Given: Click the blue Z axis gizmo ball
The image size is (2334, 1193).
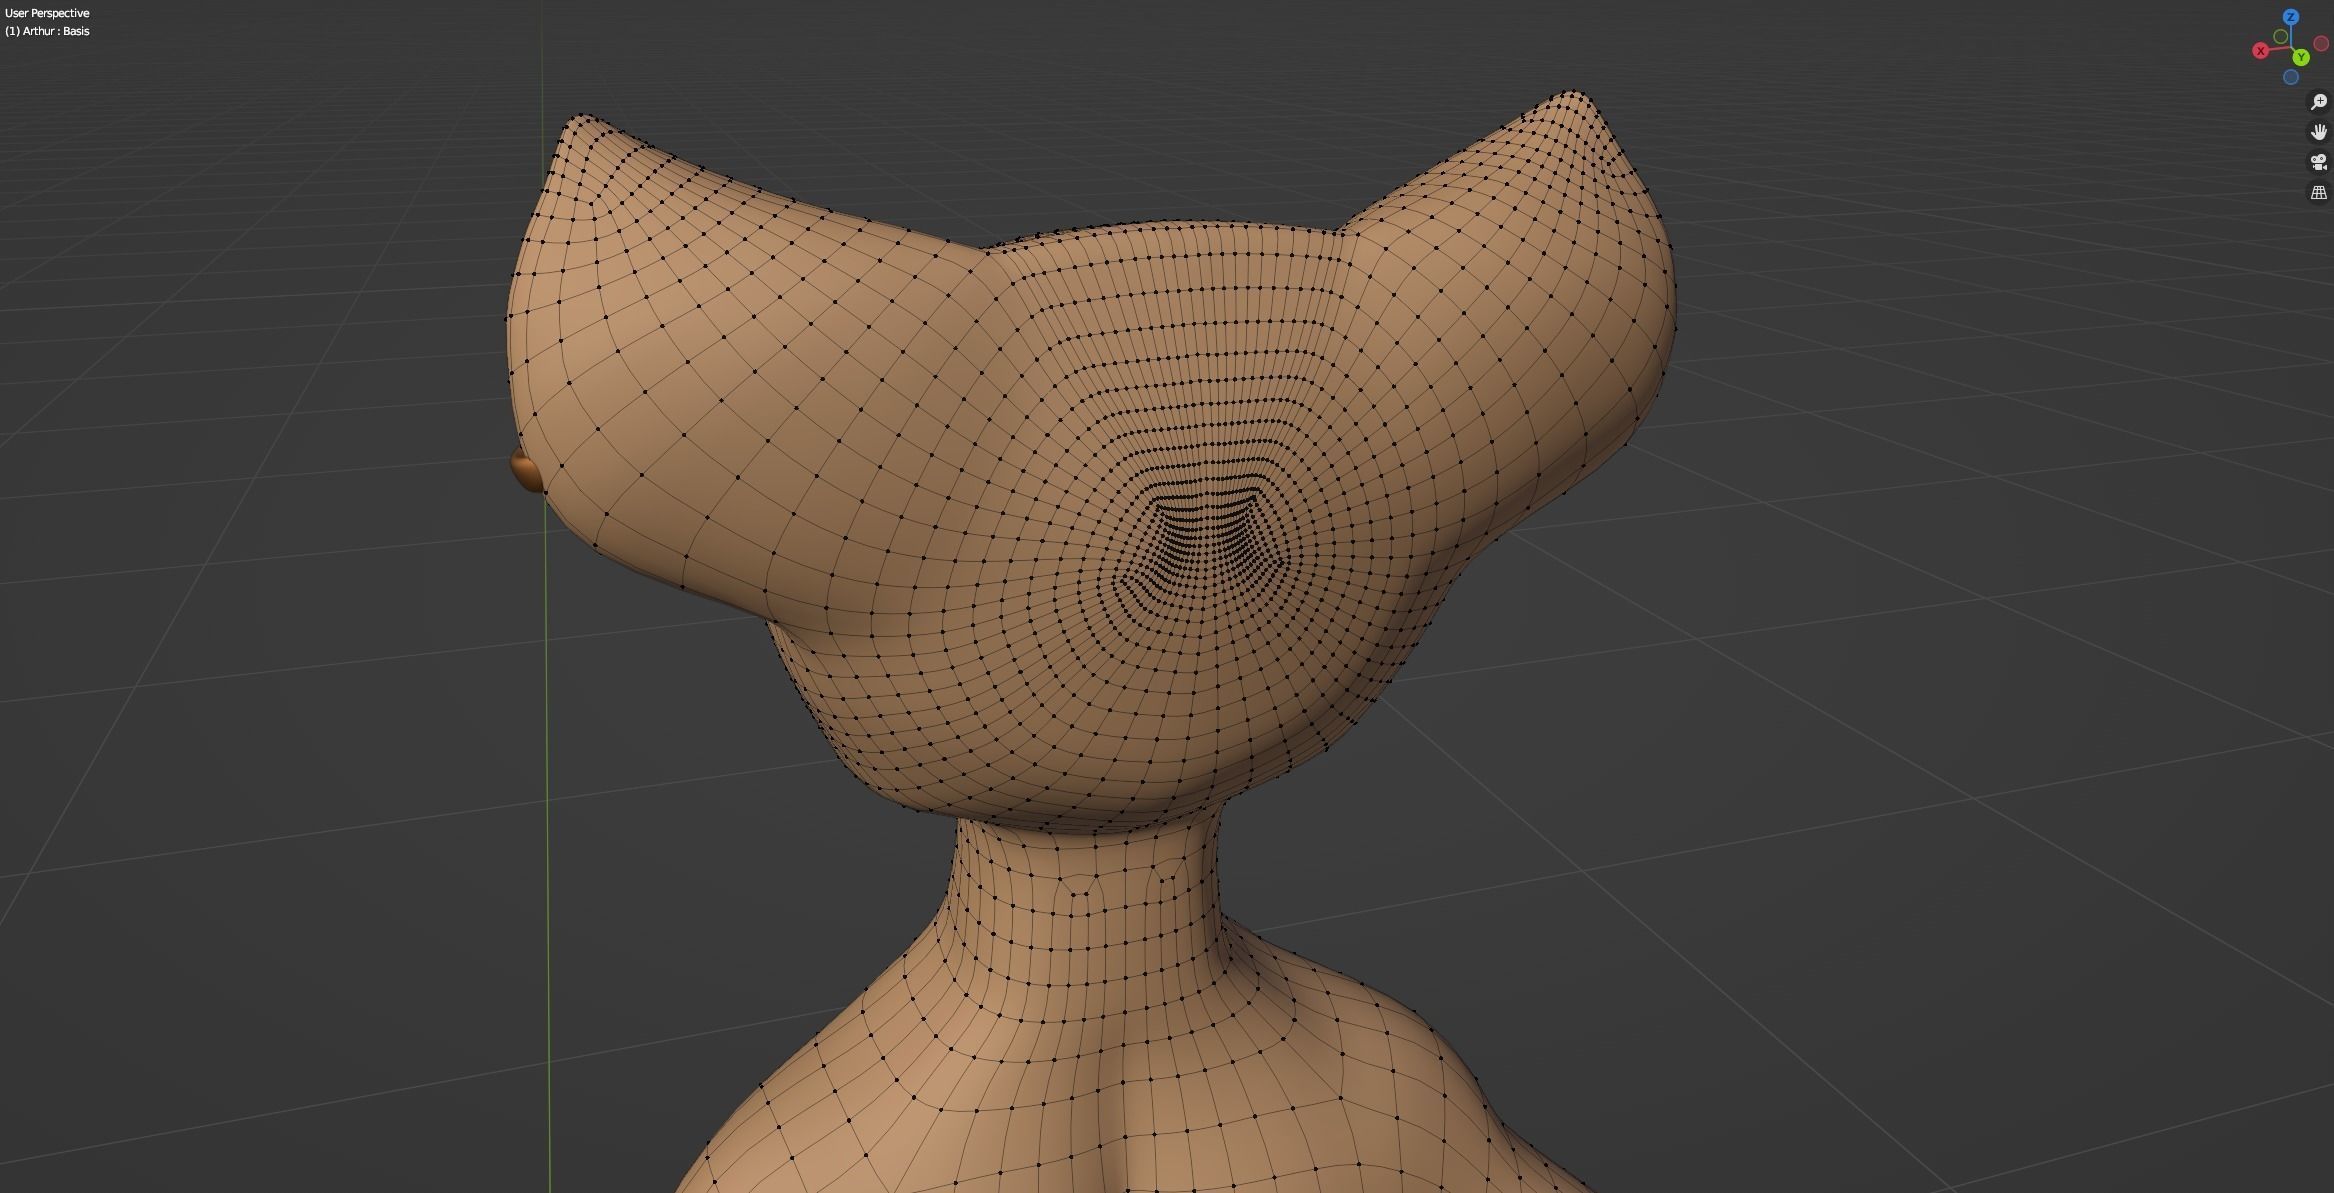Looking at the screenshot, I should point(2291,17).
